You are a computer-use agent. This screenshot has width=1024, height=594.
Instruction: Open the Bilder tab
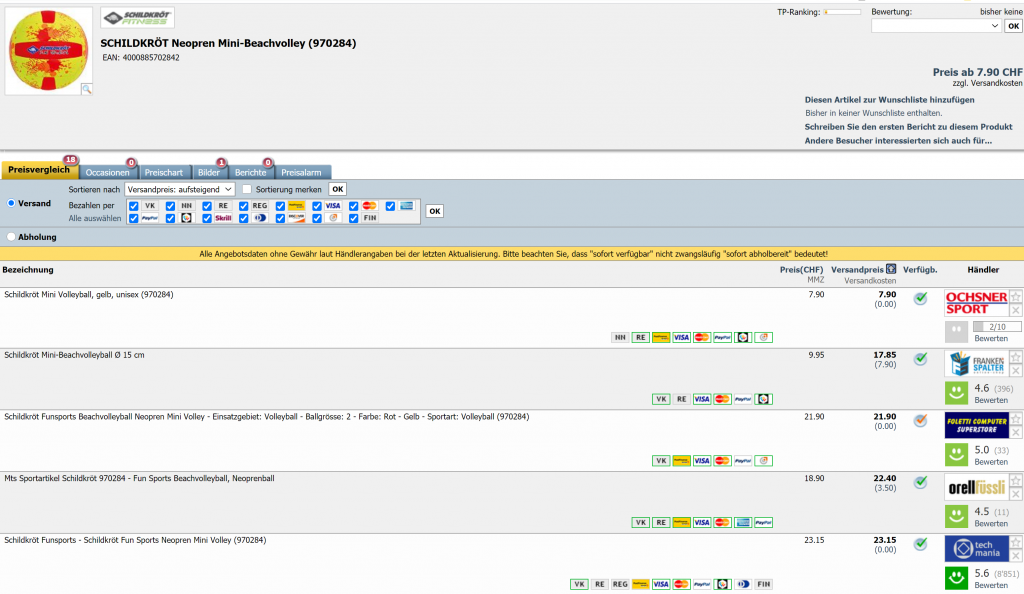tap(209, 173)
